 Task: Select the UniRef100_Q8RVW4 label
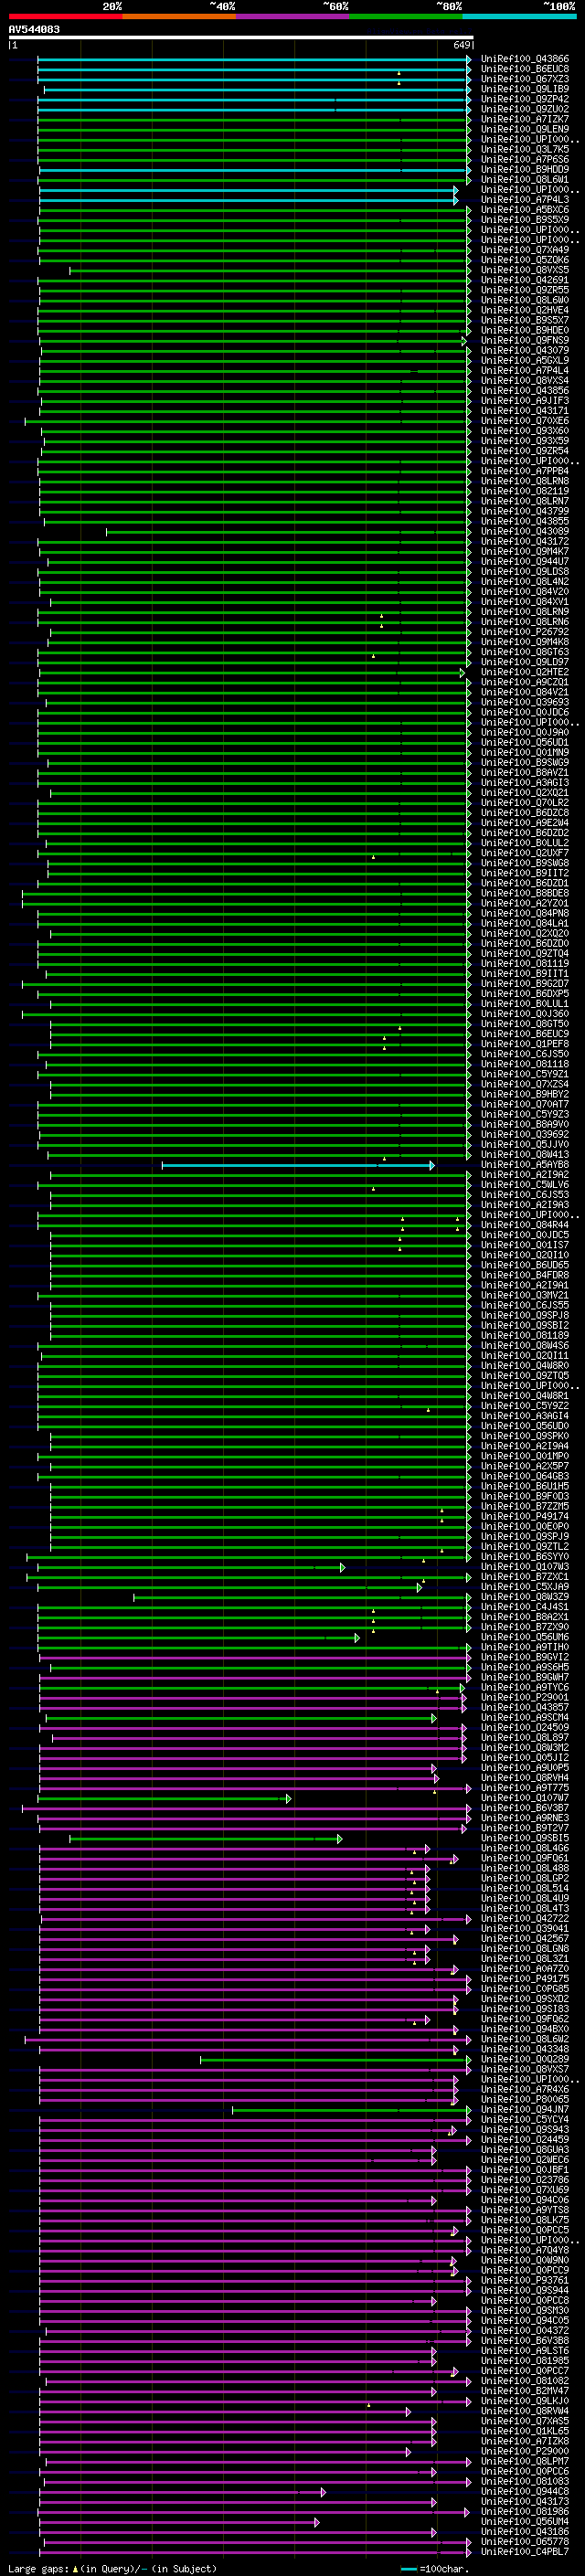point(525,2411)
